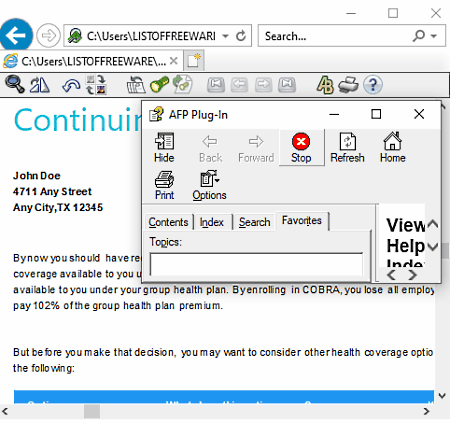Go to first page with toolbar button
The width and height of the screenshot is (450, 423).
(x=216, y=85)
